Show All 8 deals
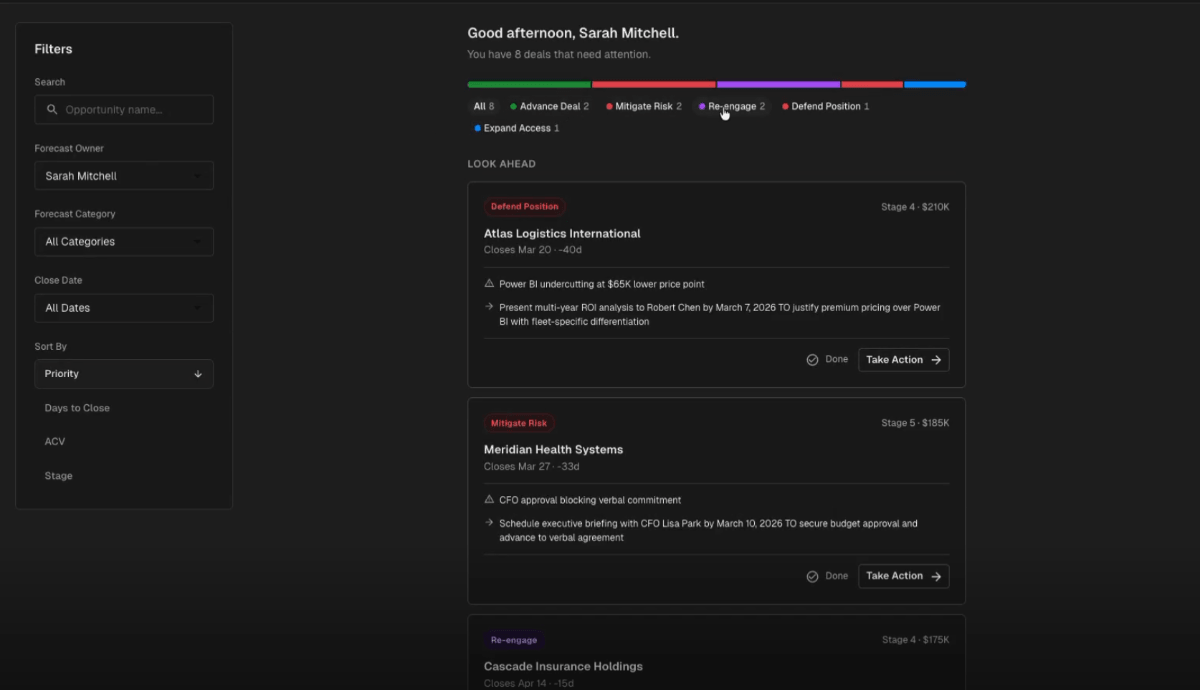 [x=484, y=106]
